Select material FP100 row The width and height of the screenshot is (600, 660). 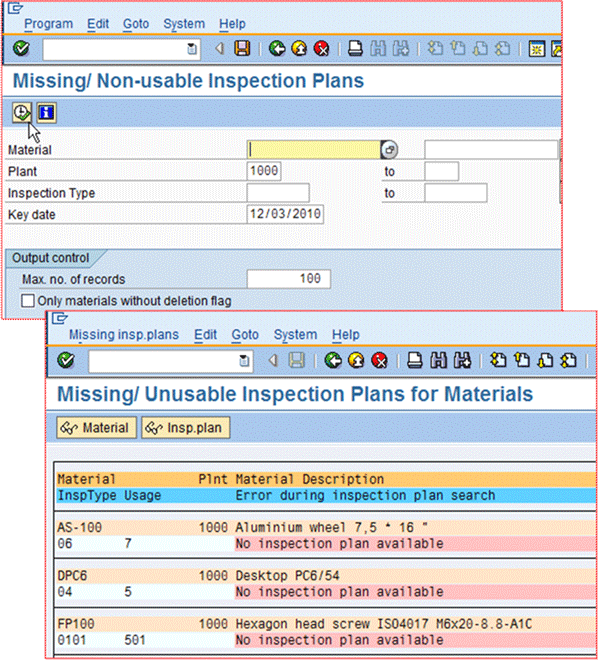click(x=326, y=624)
